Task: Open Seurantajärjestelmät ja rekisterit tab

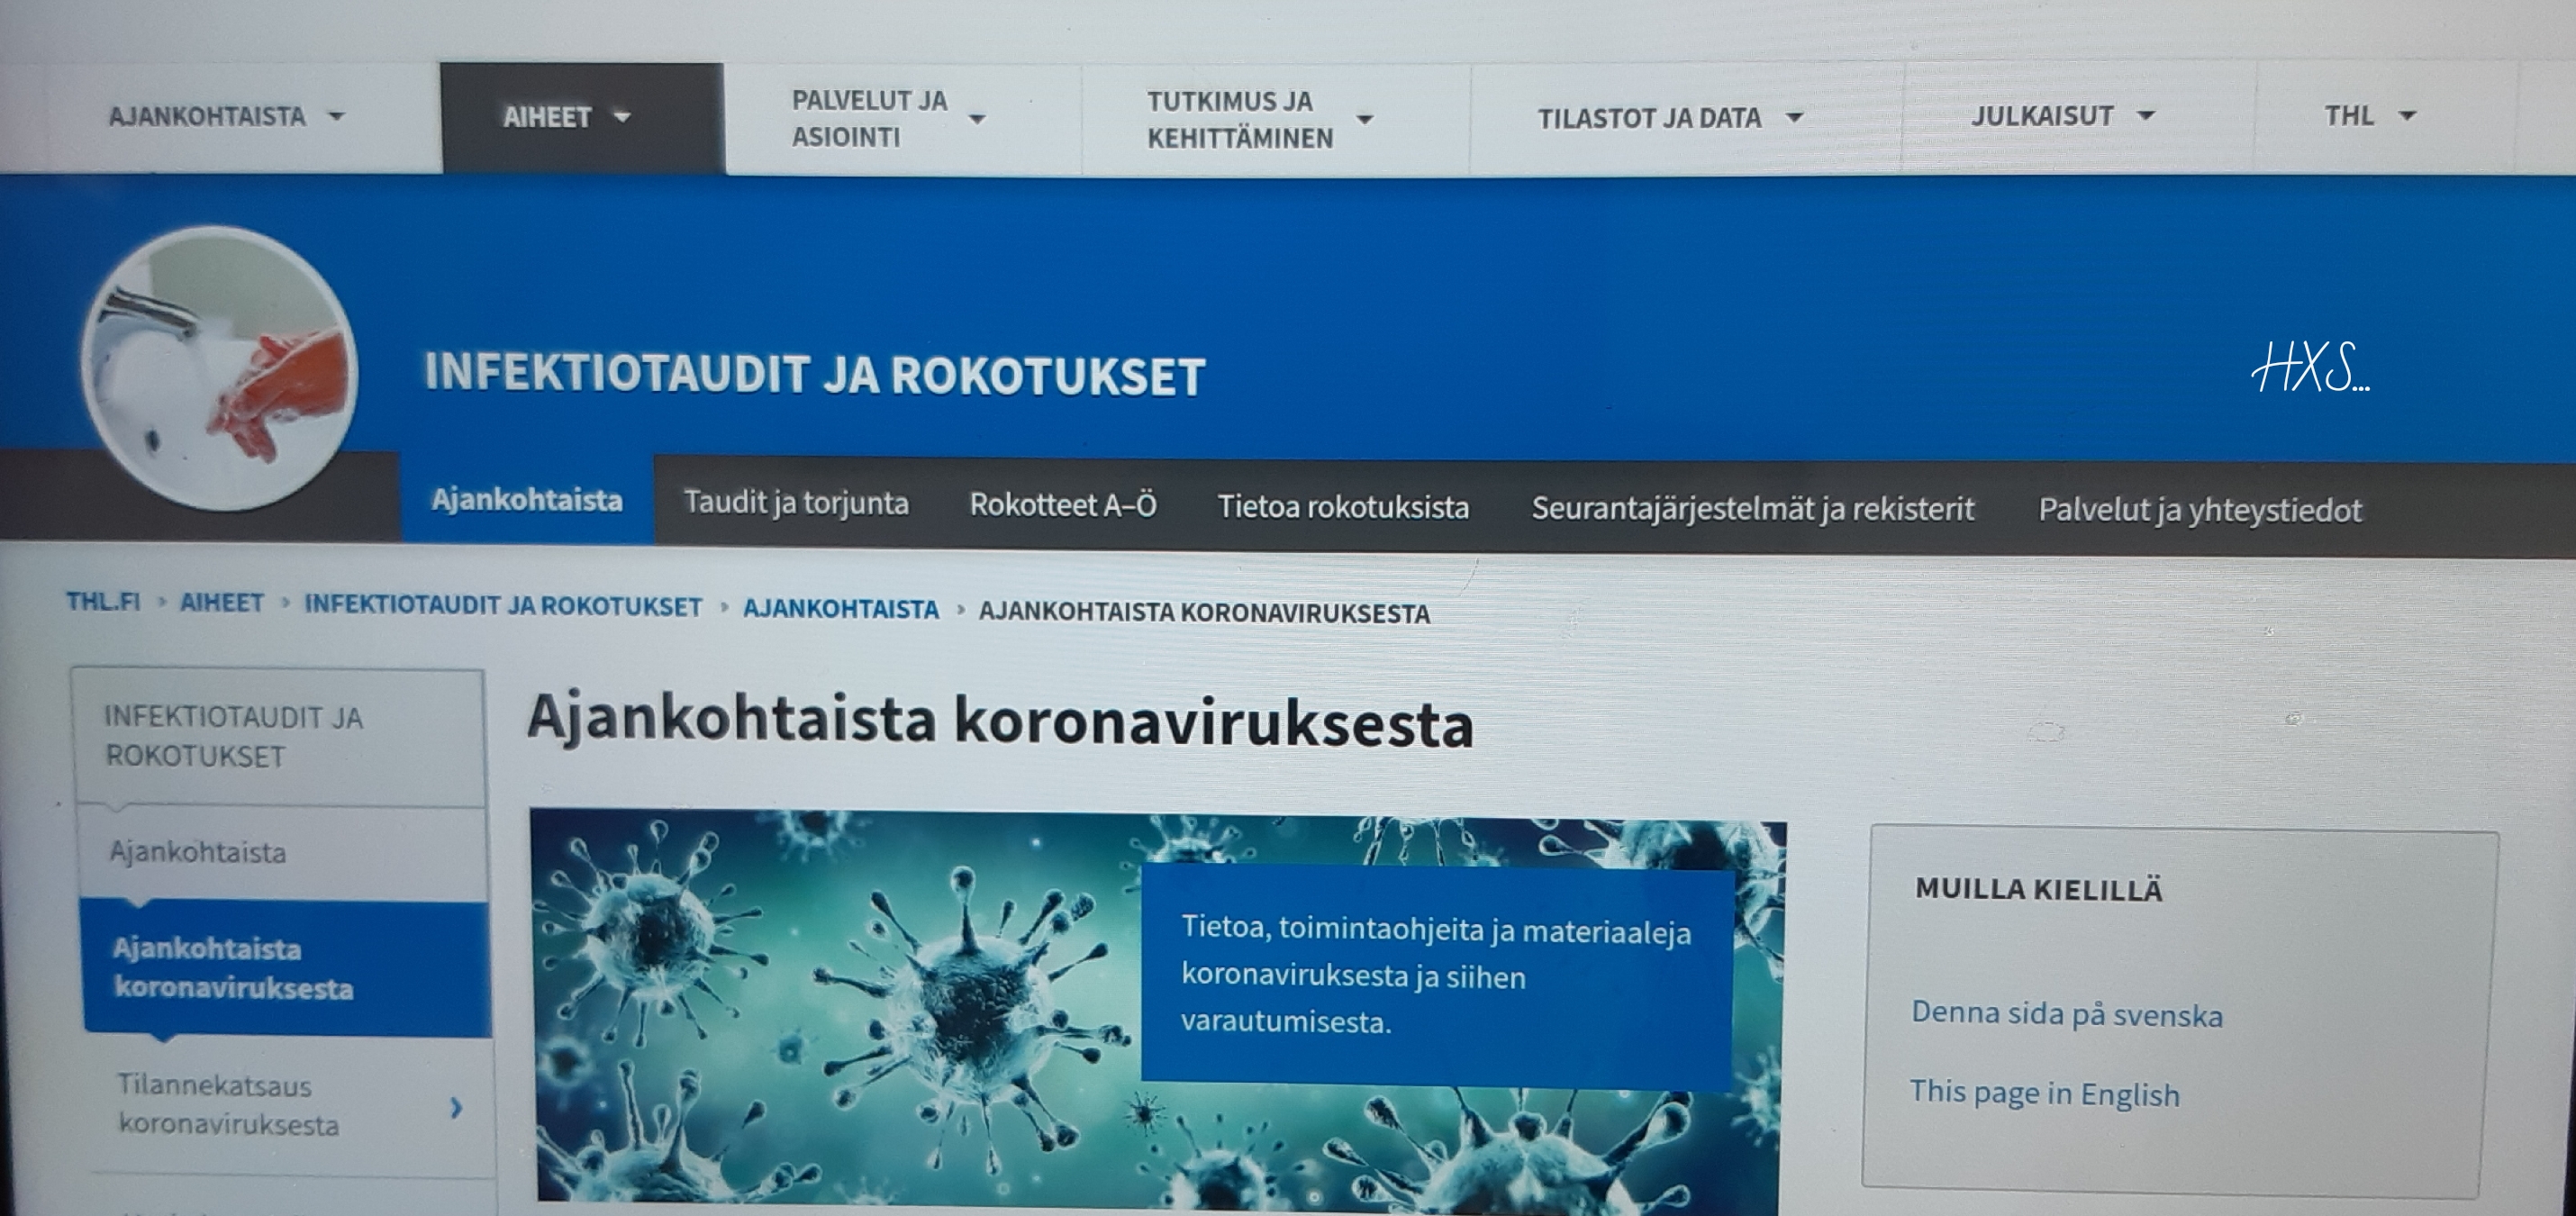Action: tap(1752, 509)
